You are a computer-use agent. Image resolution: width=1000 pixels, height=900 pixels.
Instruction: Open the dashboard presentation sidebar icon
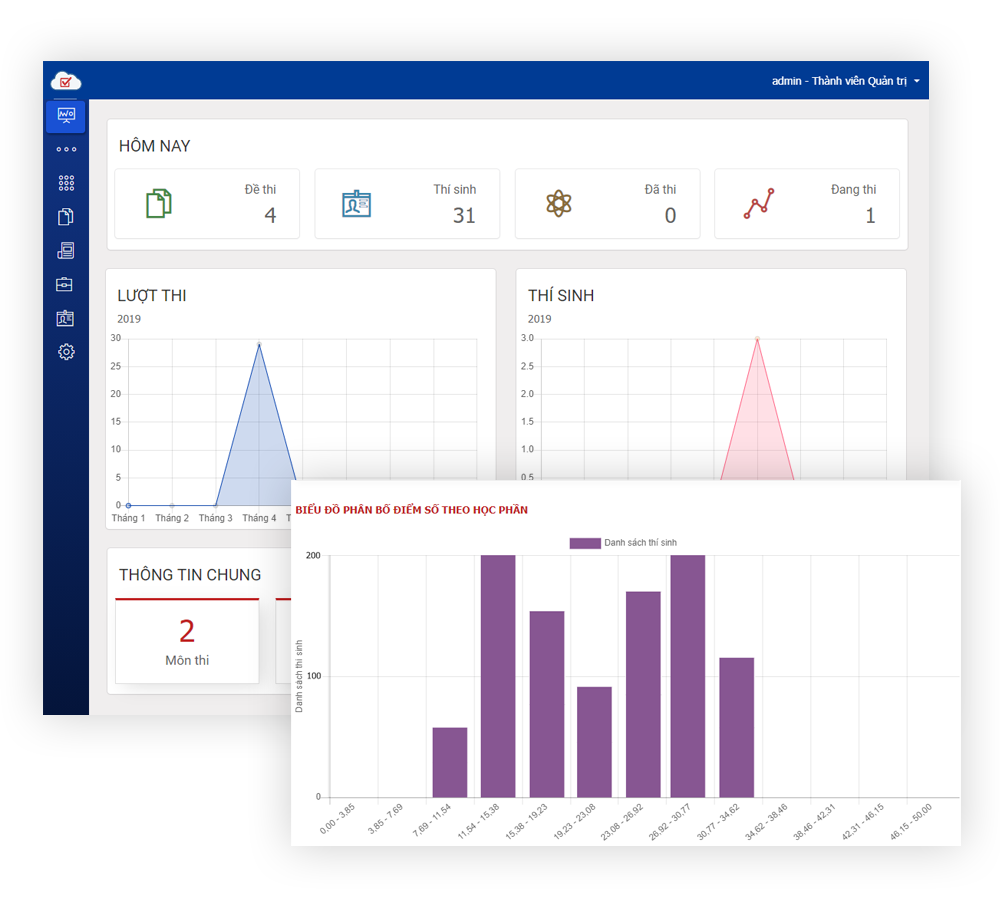66,115
